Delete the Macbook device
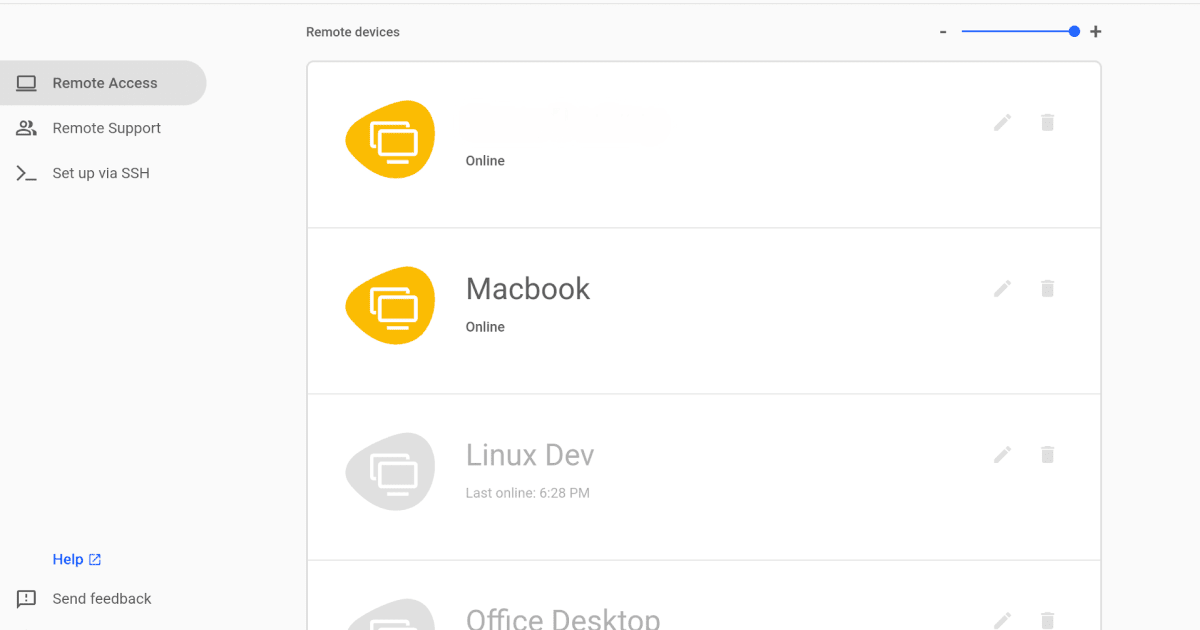Image resolution: width=1200 pixels, height=630 pixels. click(1047, 288)
